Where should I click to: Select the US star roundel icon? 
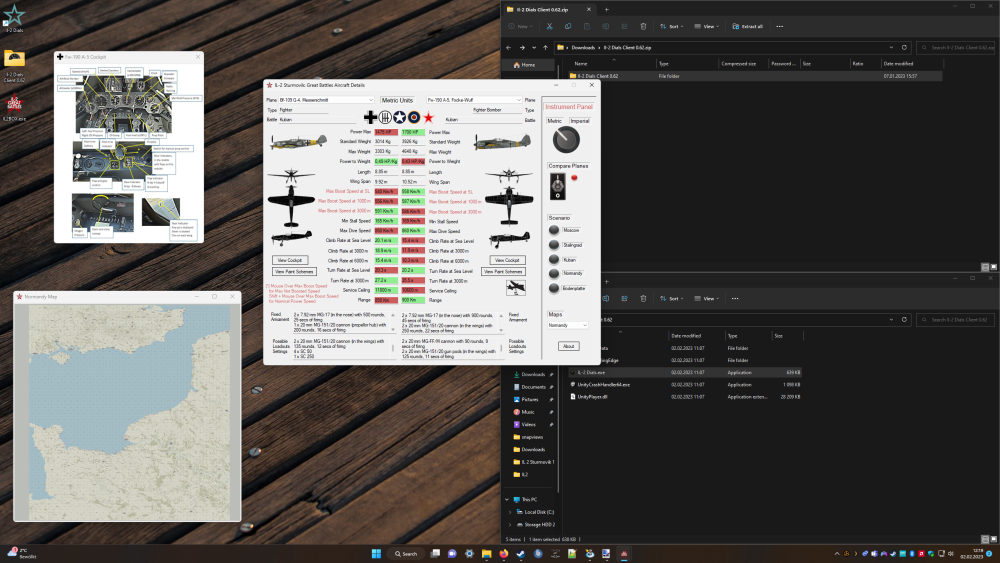[398, 117]
